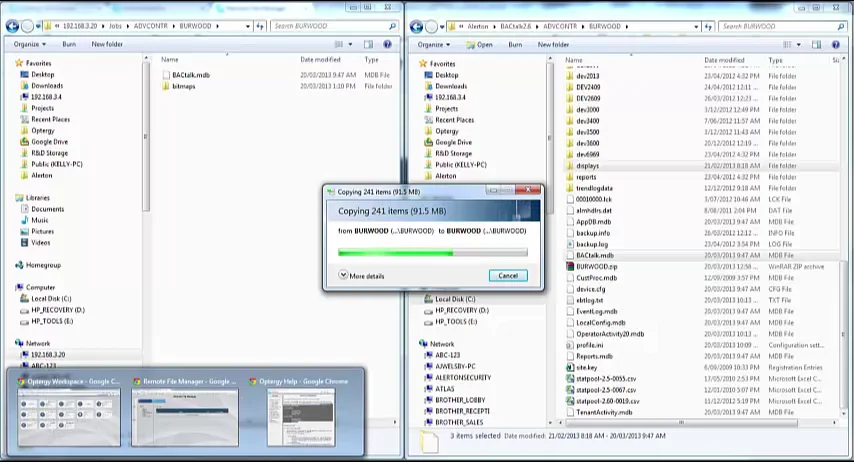854x462 pixels.
Task: Go back using the left window's back arrow
Action: (12, 26)
